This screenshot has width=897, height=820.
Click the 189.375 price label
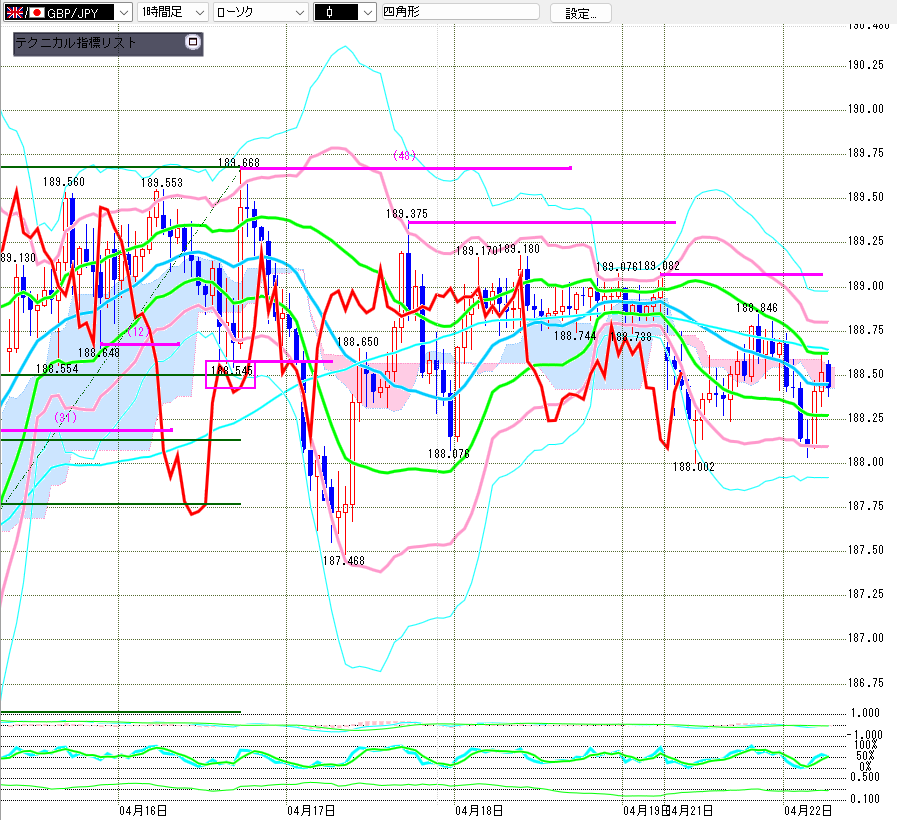click(407, 213)
